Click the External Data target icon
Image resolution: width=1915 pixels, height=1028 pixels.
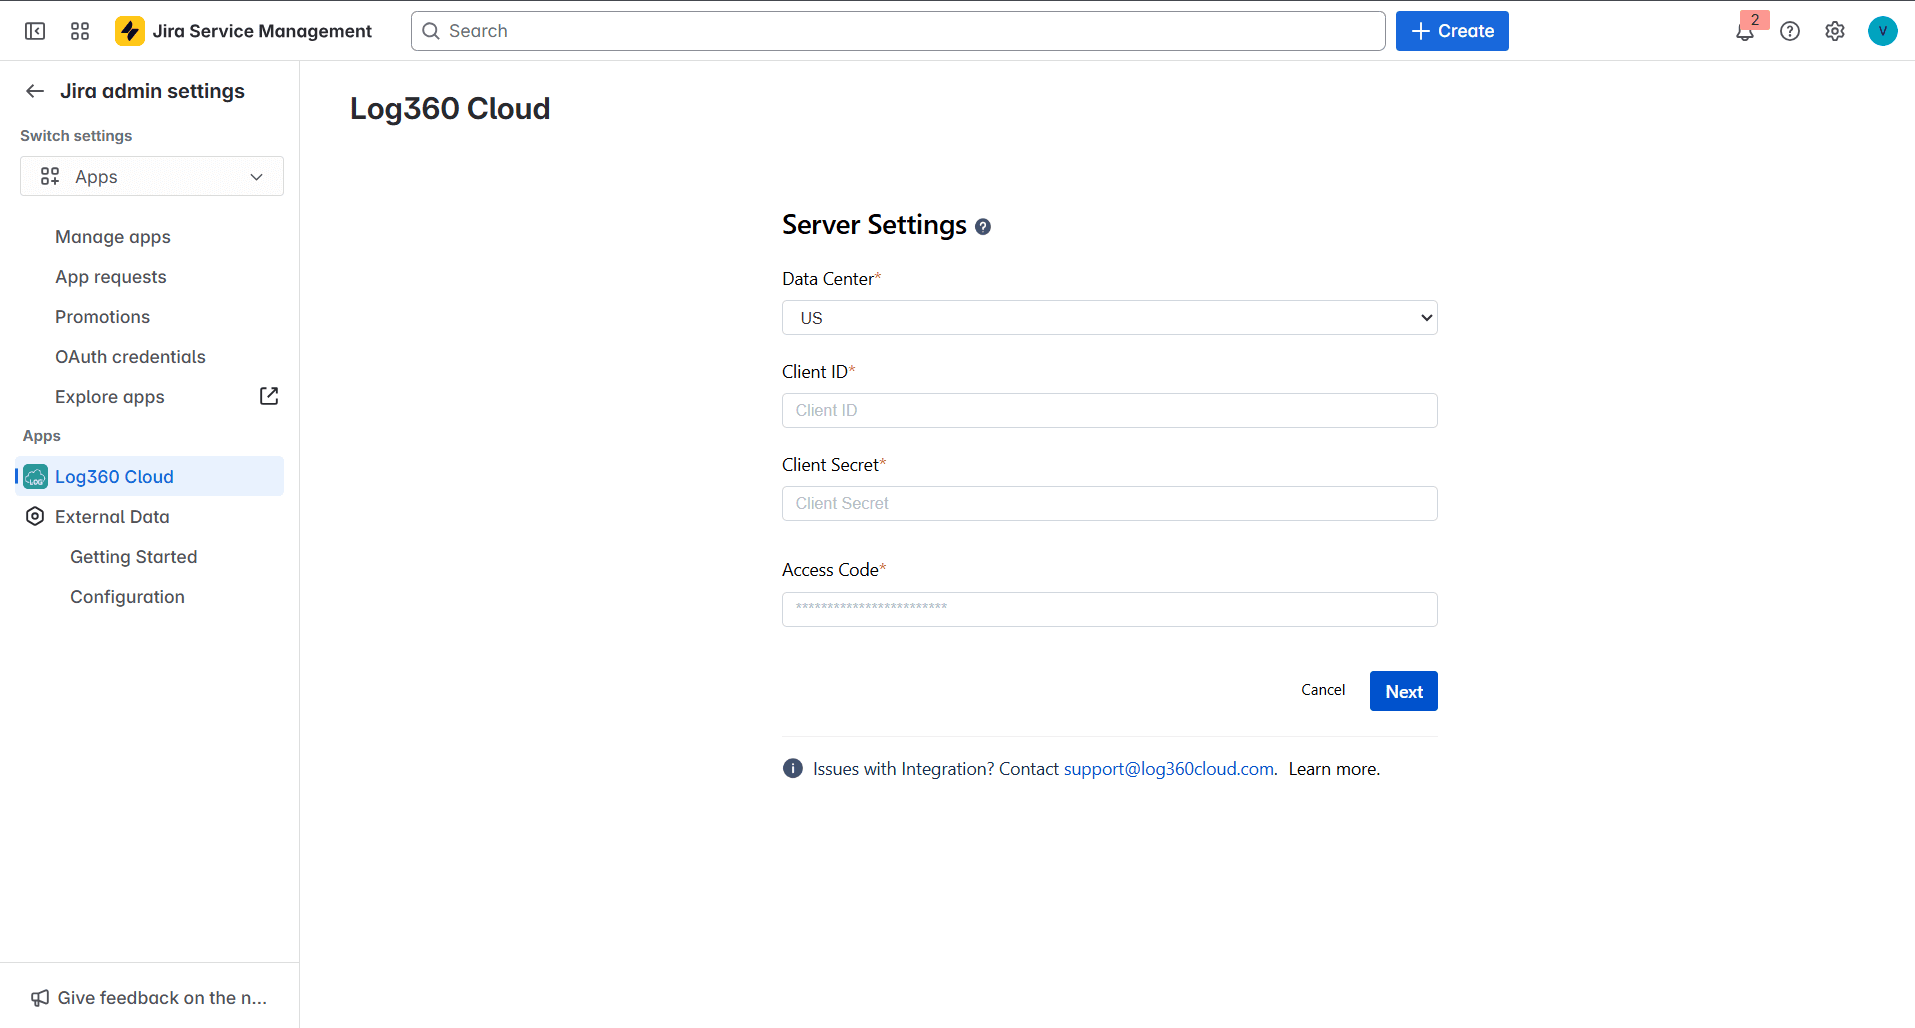35,516
